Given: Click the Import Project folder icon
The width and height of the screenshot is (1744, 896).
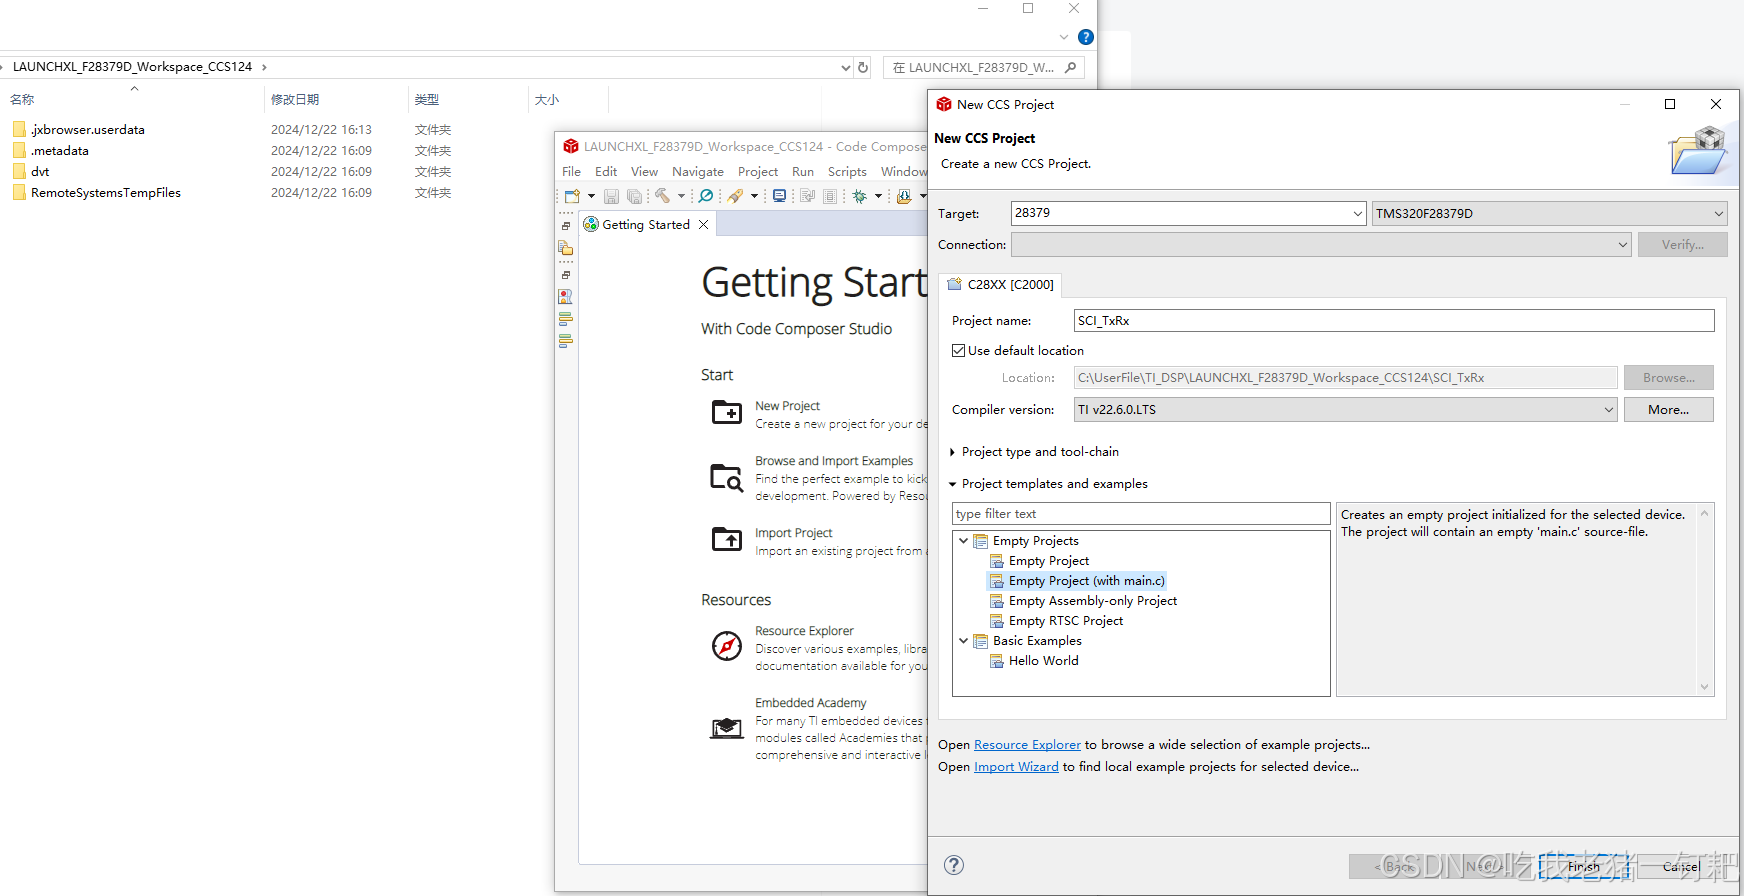Looking at the screenshot, I should point(727,539).
